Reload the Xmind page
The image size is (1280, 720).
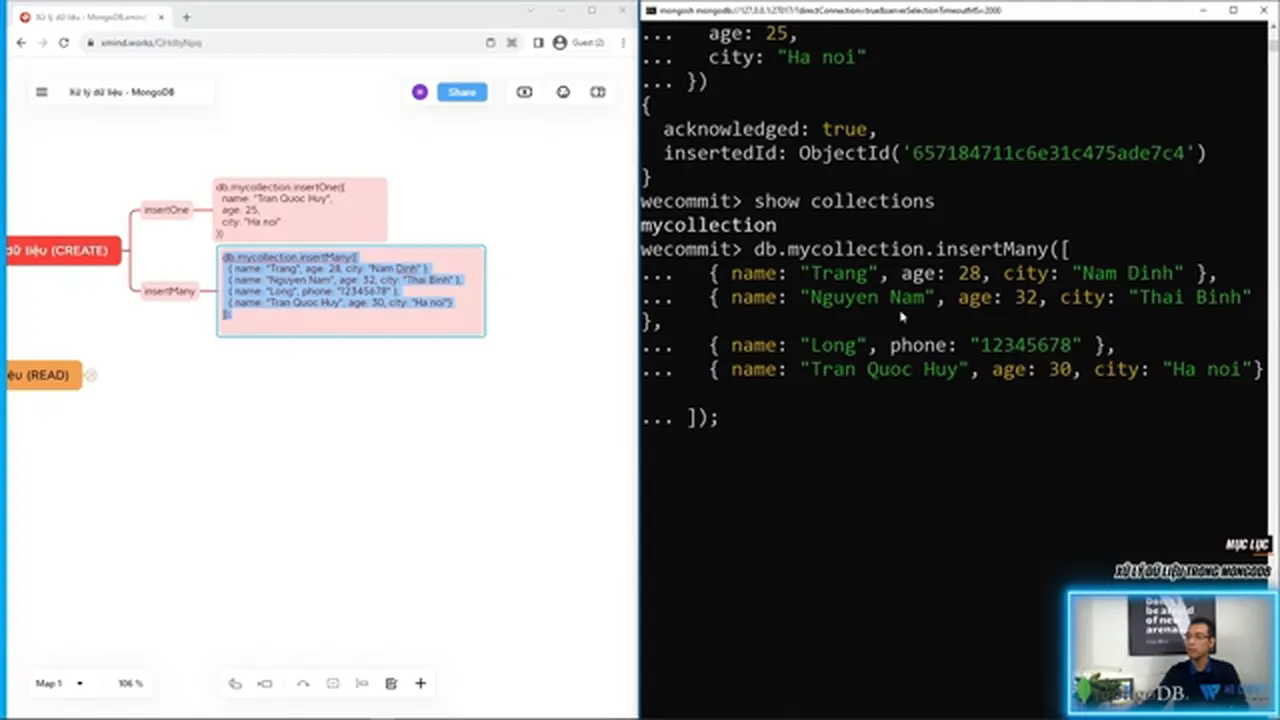(x=64, y=43)
